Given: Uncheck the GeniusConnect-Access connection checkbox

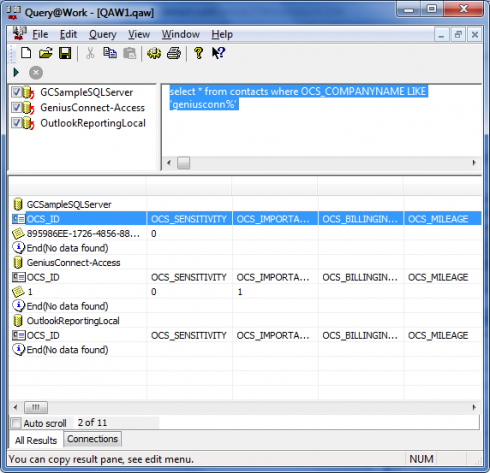Looking at the screenshot, I should click(17, 107).
